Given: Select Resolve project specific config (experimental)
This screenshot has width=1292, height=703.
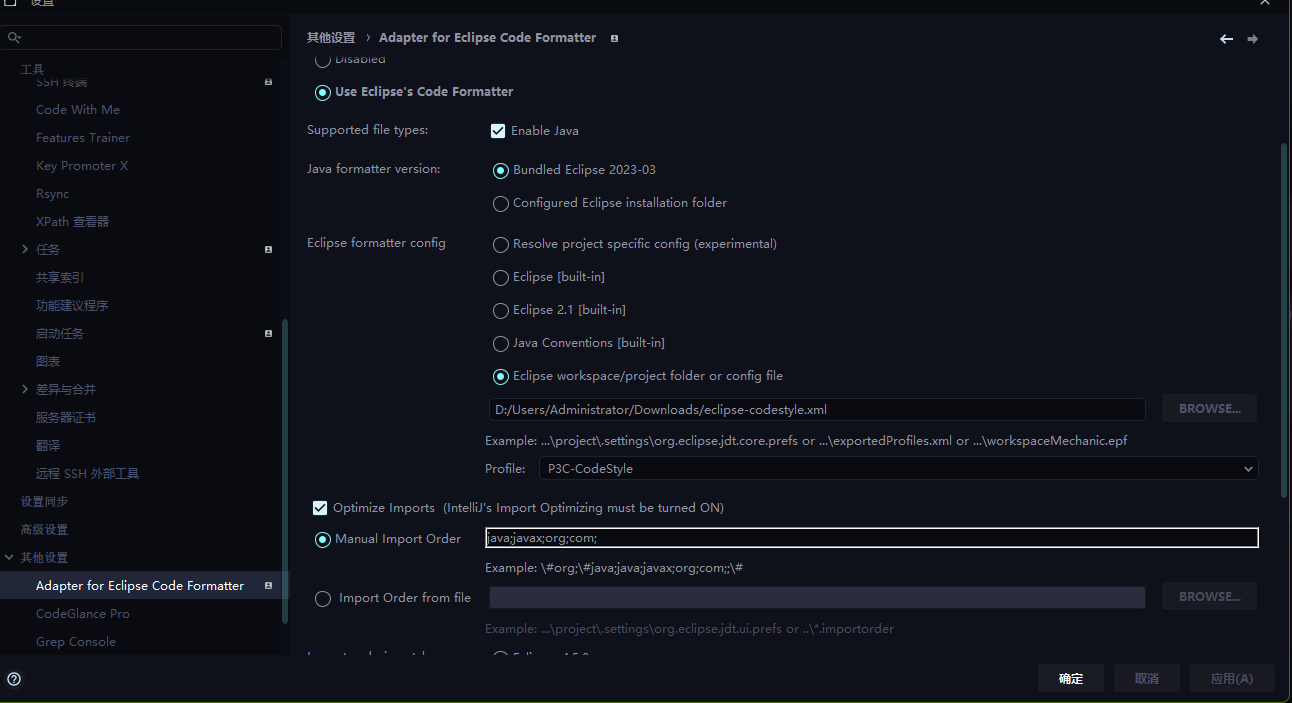Looking at the screenshot, I should coord(501,244).
